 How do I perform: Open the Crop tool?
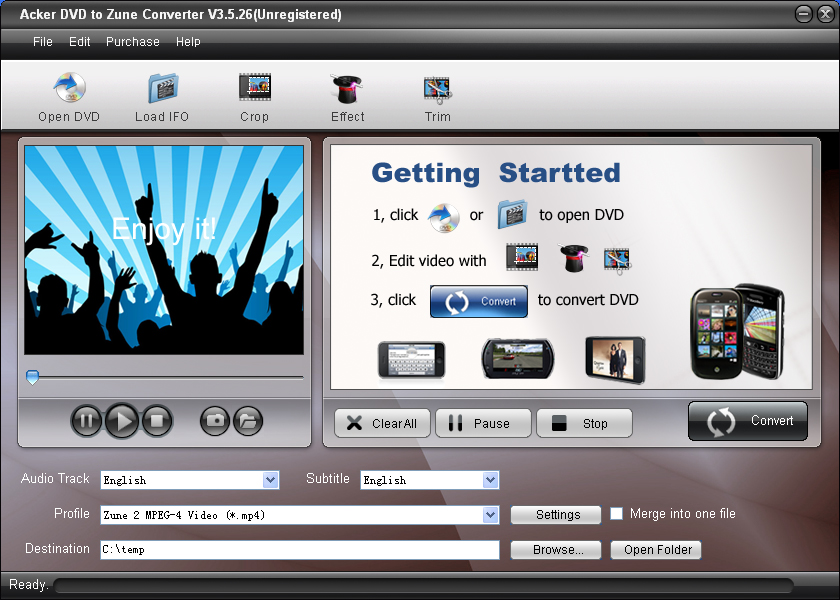254,95
